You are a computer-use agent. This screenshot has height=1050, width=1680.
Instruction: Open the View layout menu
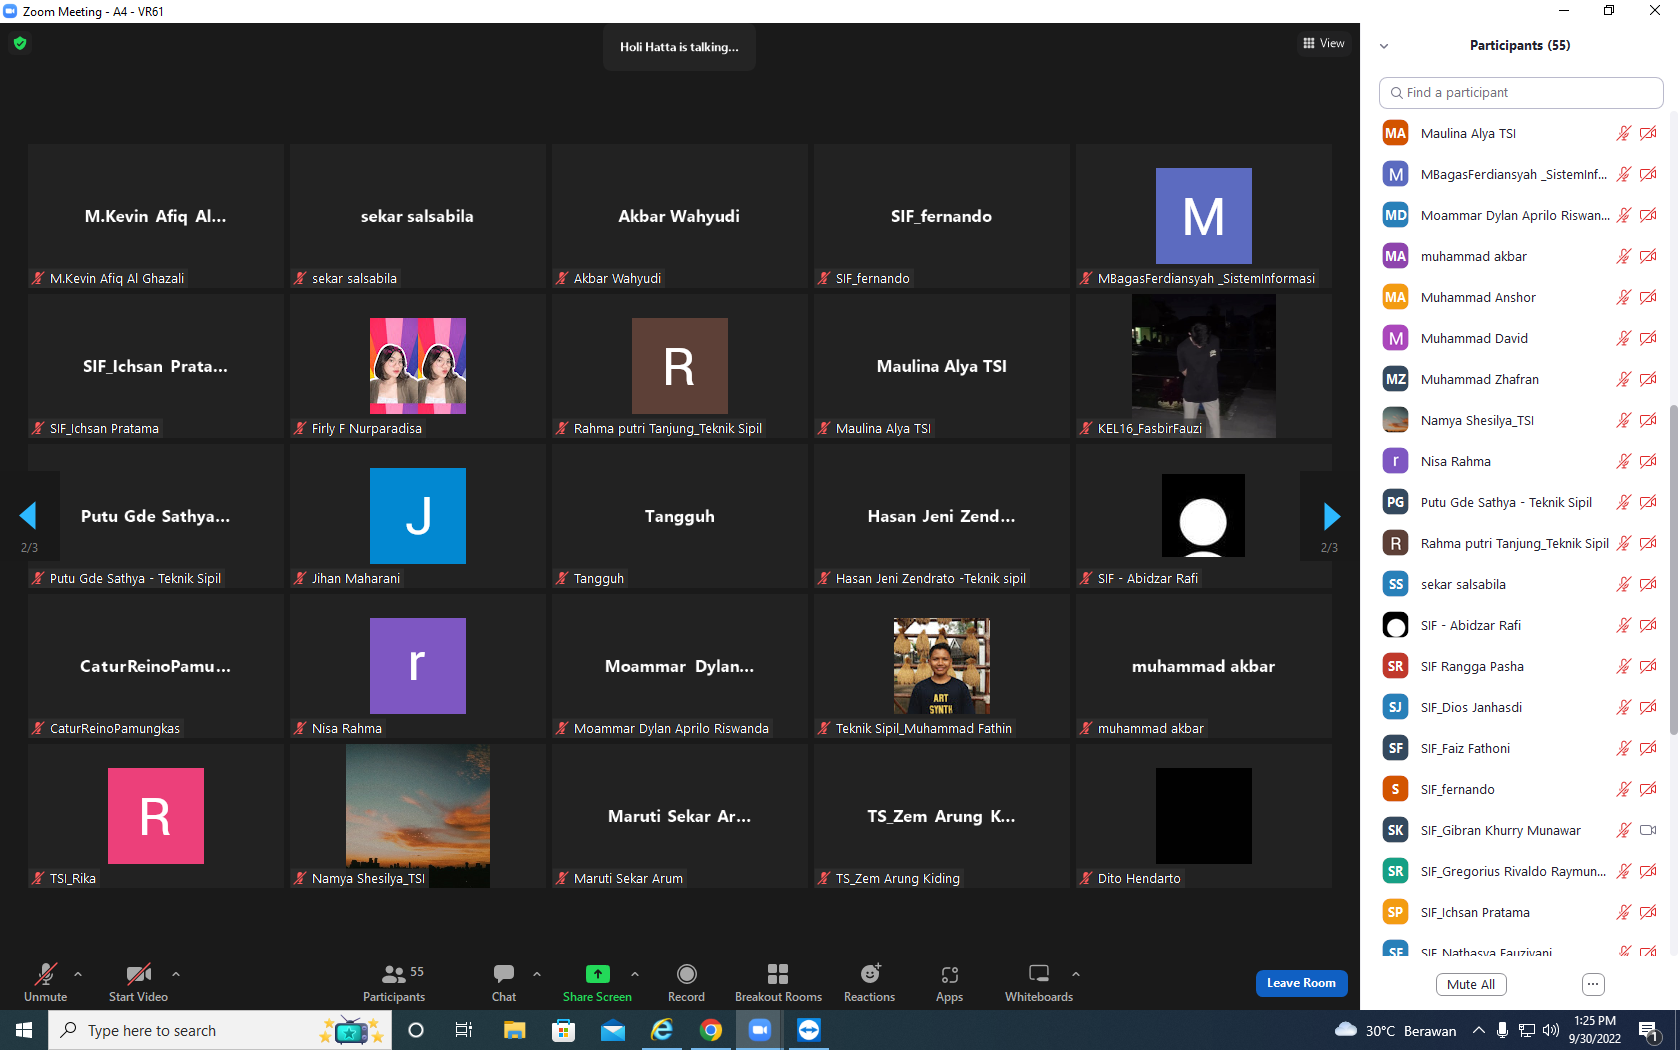tap(1324, 43)
